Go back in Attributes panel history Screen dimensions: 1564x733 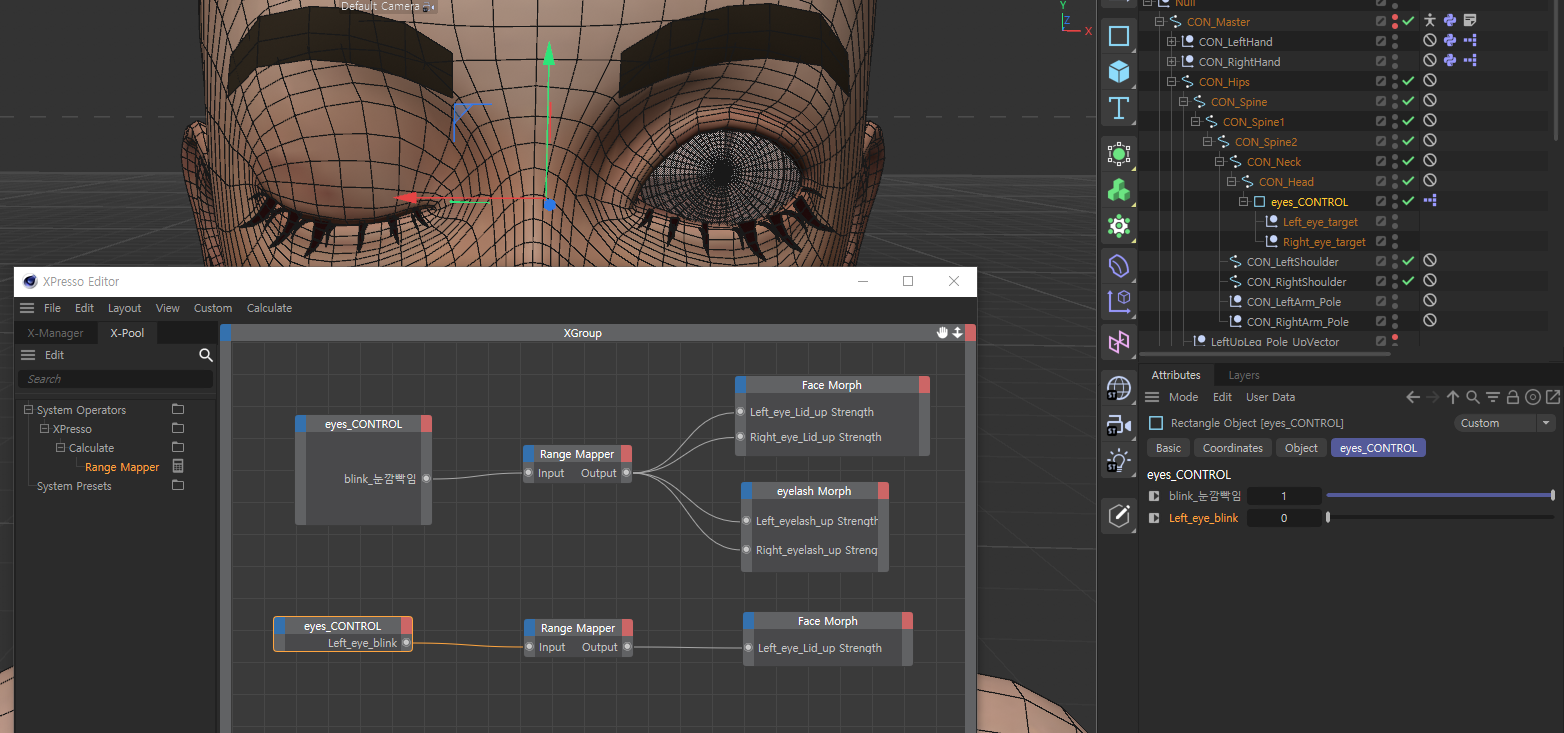(x=1412, y=397)
